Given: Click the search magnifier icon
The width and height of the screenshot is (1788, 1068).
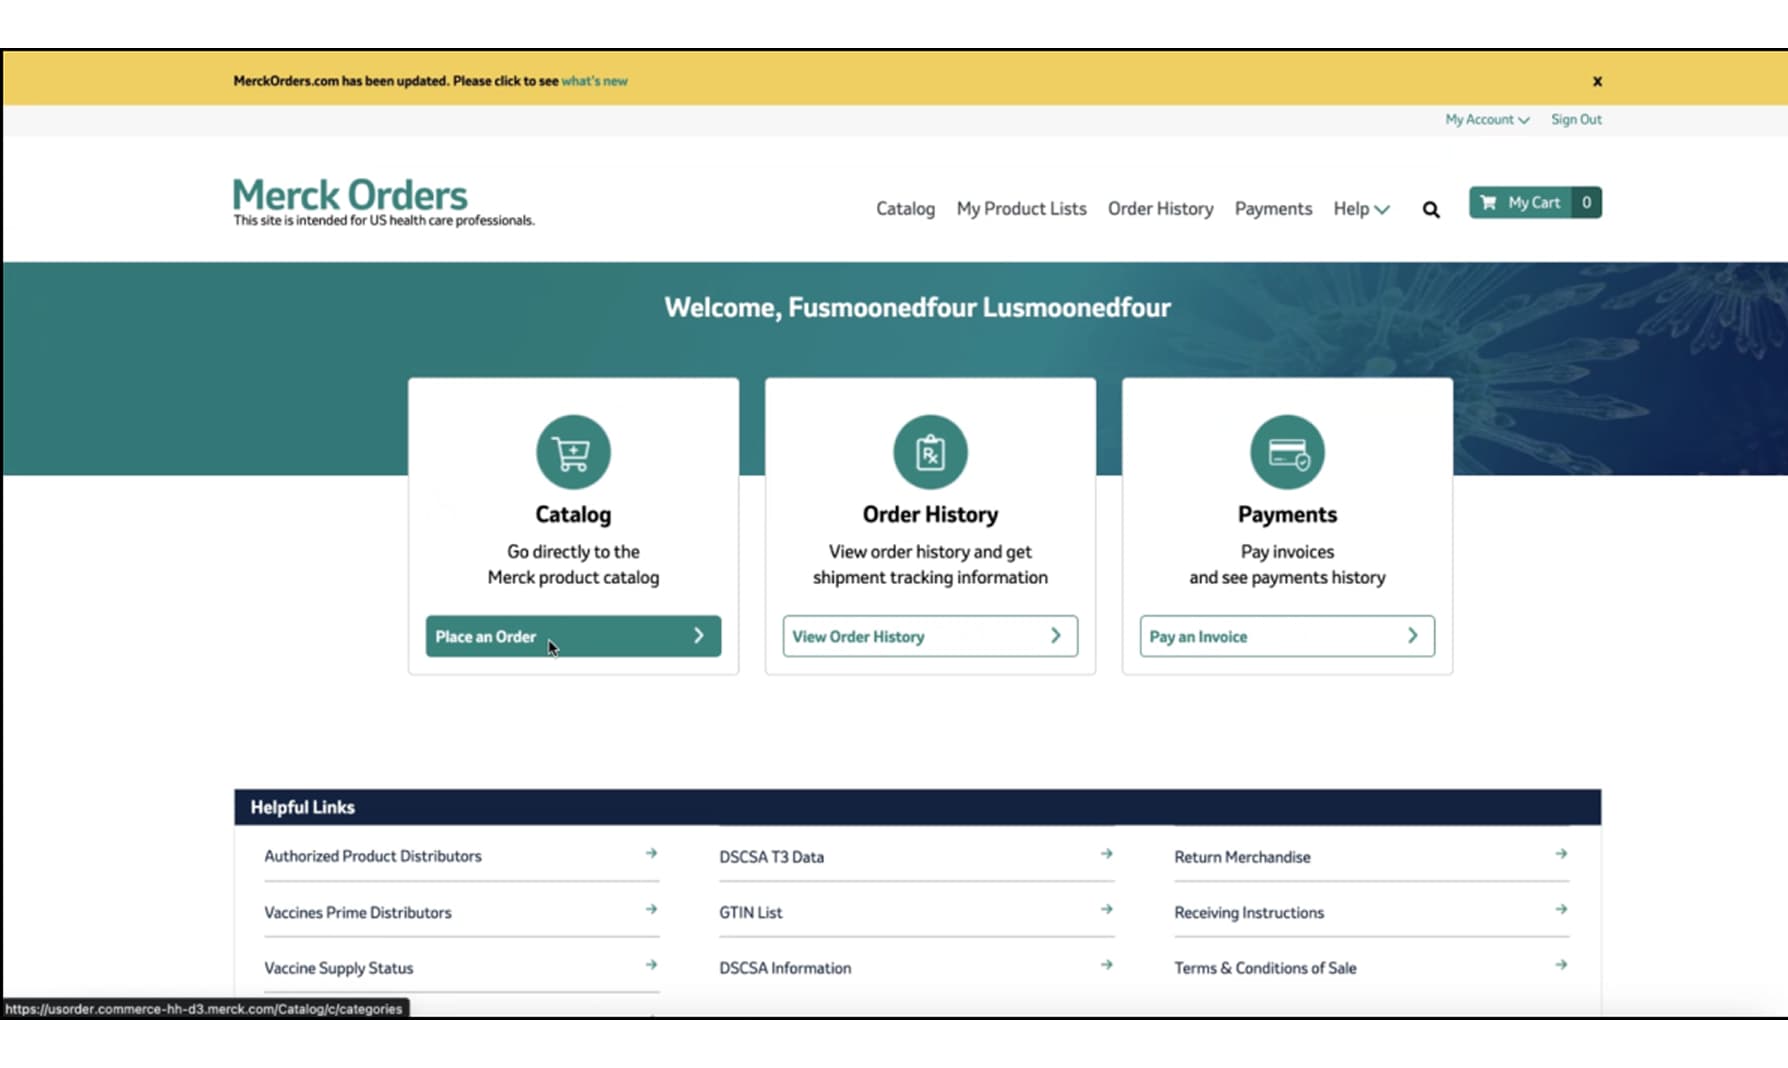Looking at the screenshot, I should [x=1431, y=209].
